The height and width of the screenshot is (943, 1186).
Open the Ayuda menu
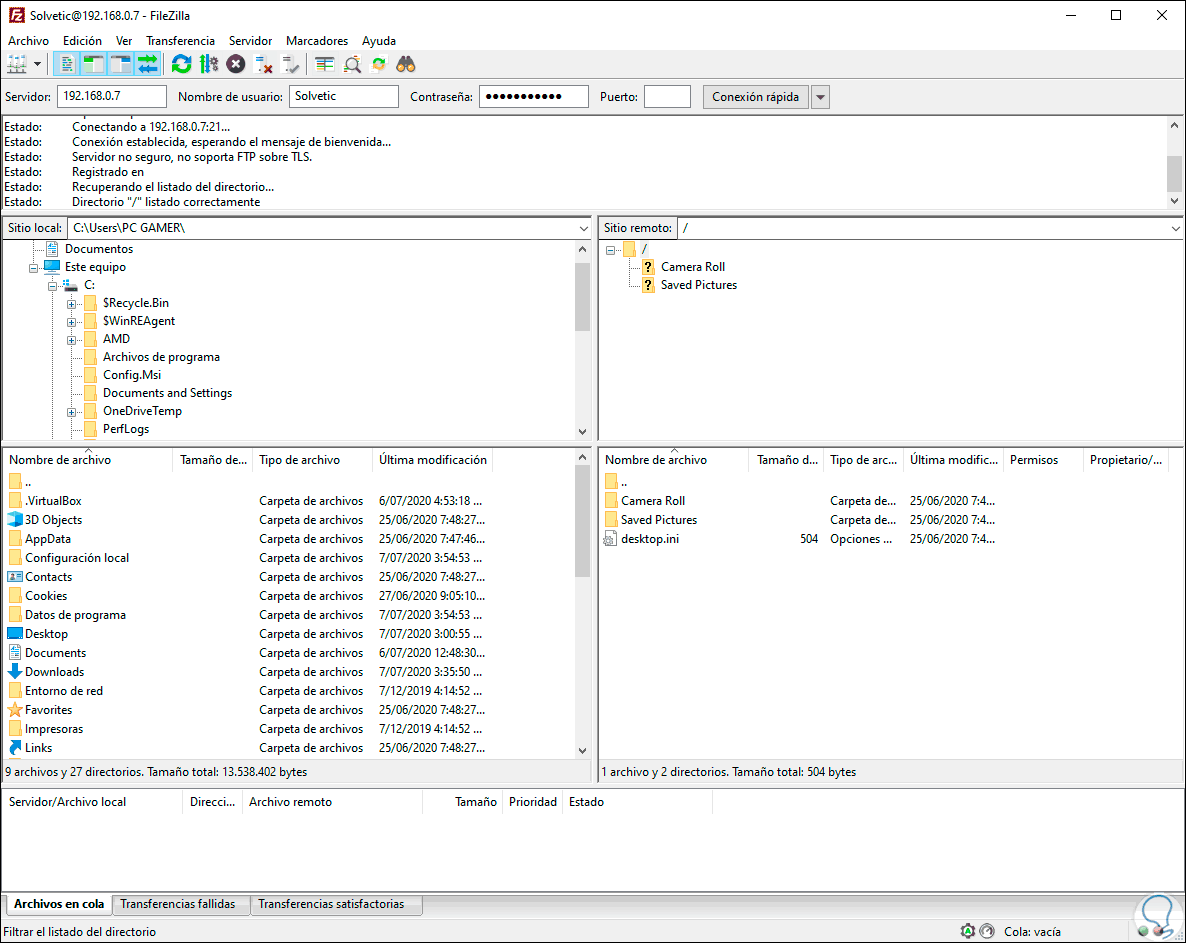point(379,41)
